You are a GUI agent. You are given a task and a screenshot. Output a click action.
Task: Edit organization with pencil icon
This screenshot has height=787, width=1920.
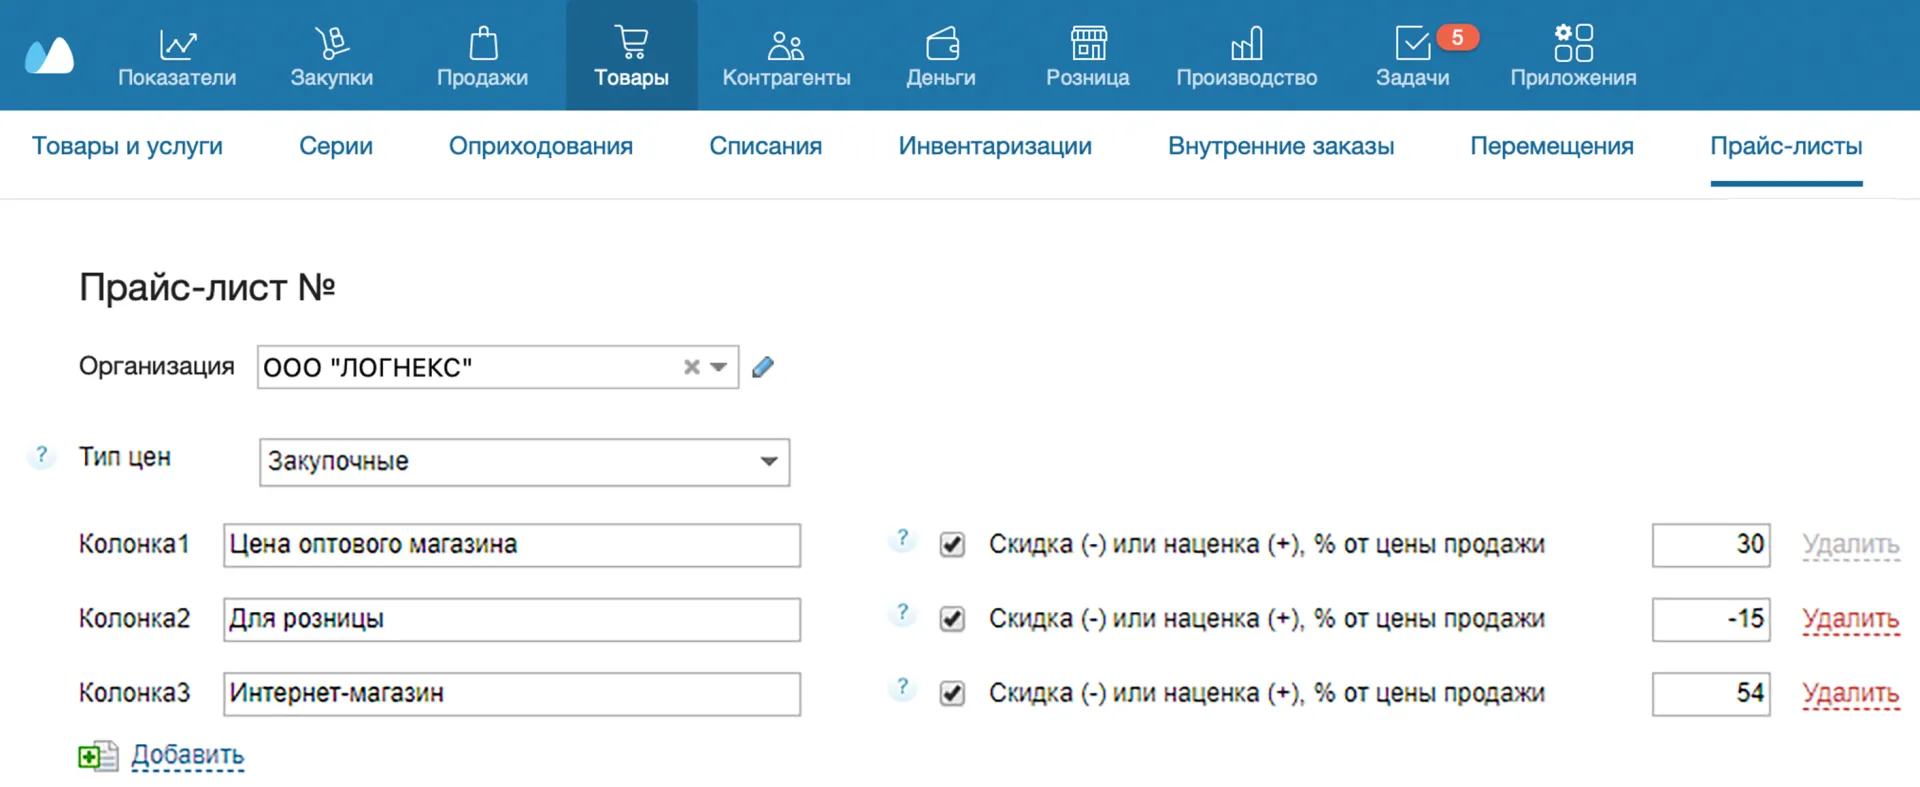[x=763, y=367]
